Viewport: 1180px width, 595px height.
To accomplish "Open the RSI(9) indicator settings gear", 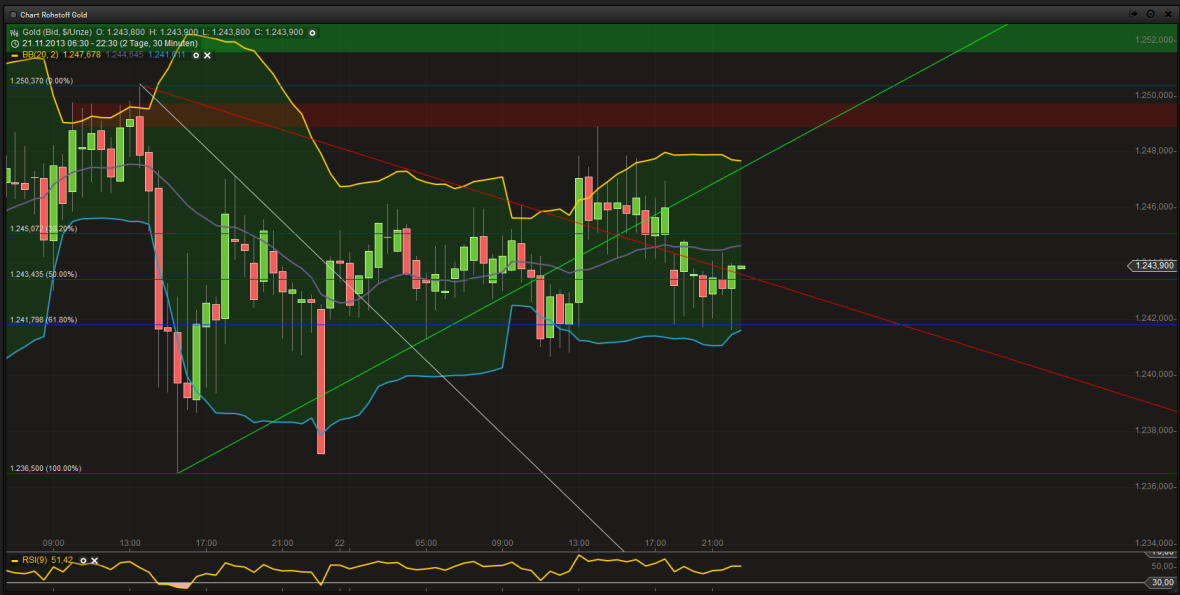I will click(83, 560).
